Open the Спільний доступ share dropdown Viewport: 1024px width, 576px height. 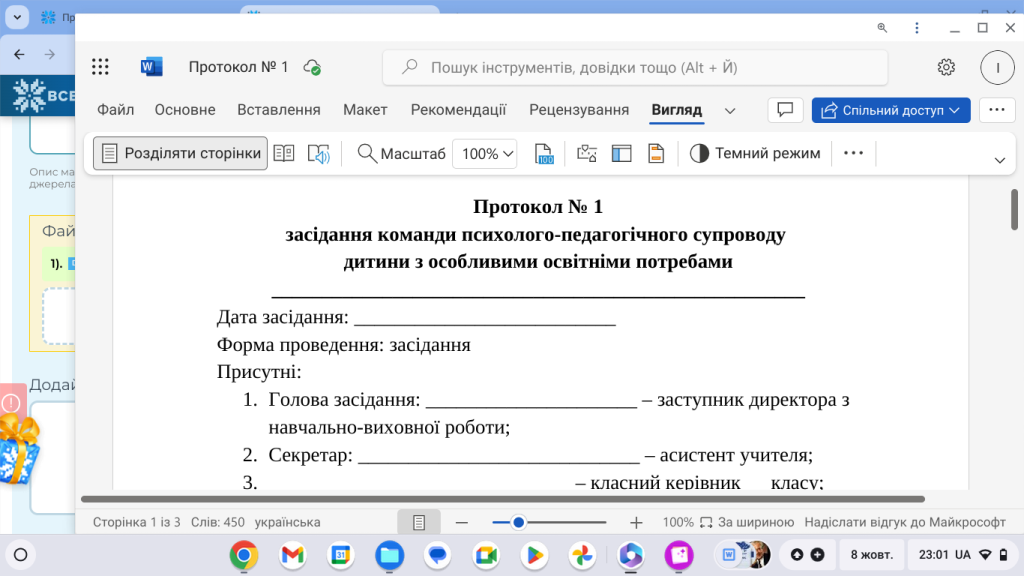pos(891,110)
